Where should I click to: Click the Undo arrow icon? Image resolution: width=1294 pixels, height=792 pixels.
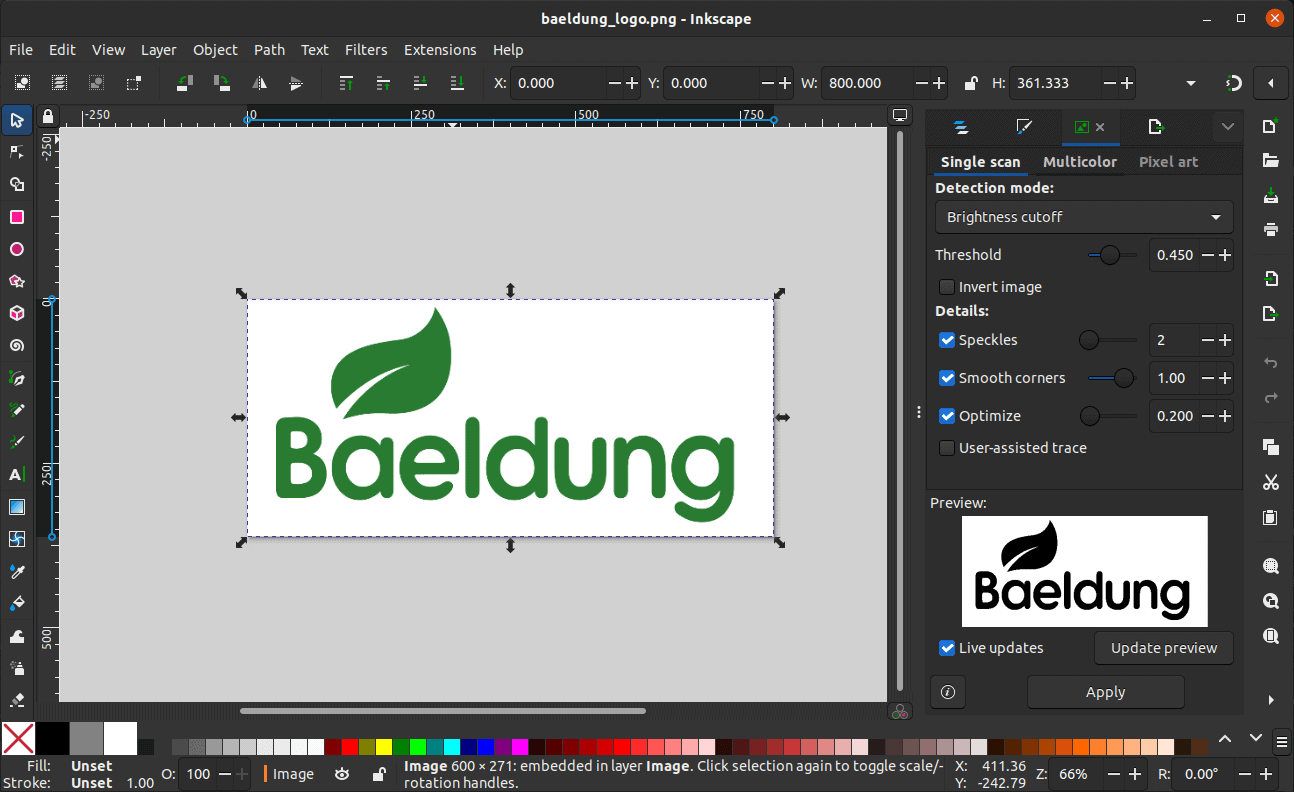pyautogui.click(x=1271, y=363)
